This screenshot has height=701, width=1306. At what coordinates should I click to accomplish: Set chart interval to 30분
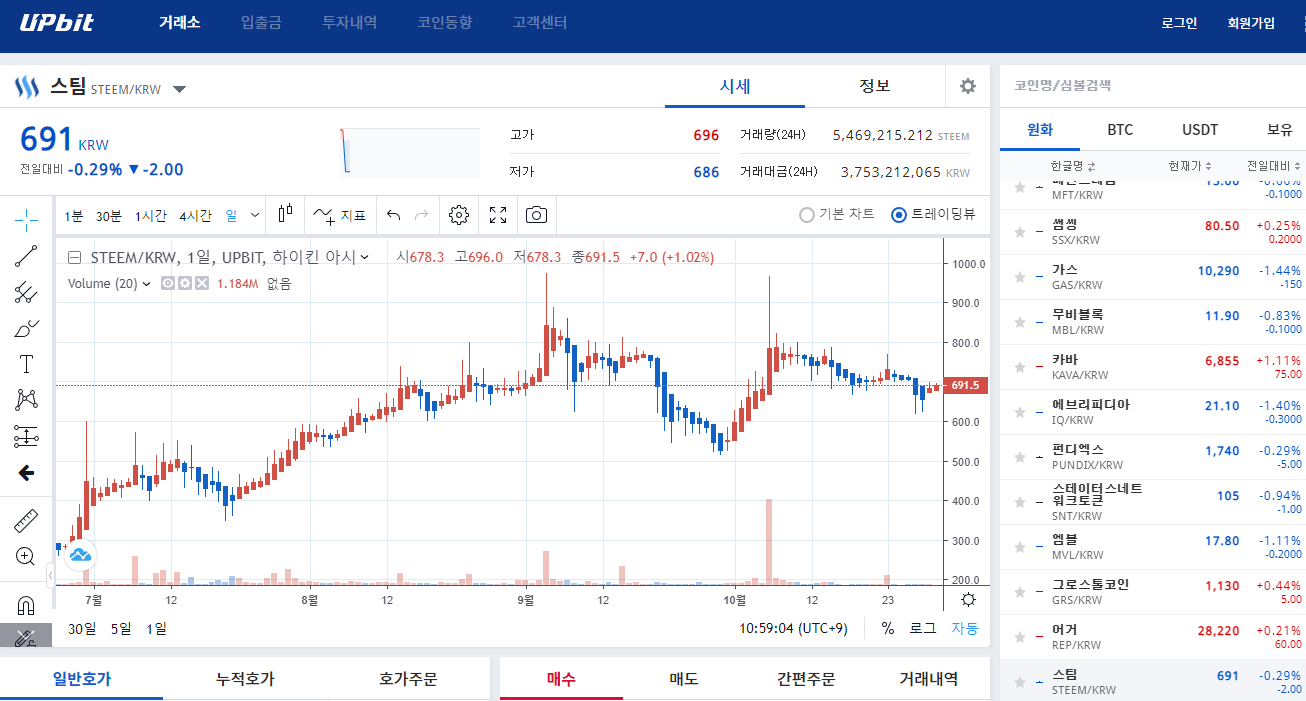click(x=109, y=215)
